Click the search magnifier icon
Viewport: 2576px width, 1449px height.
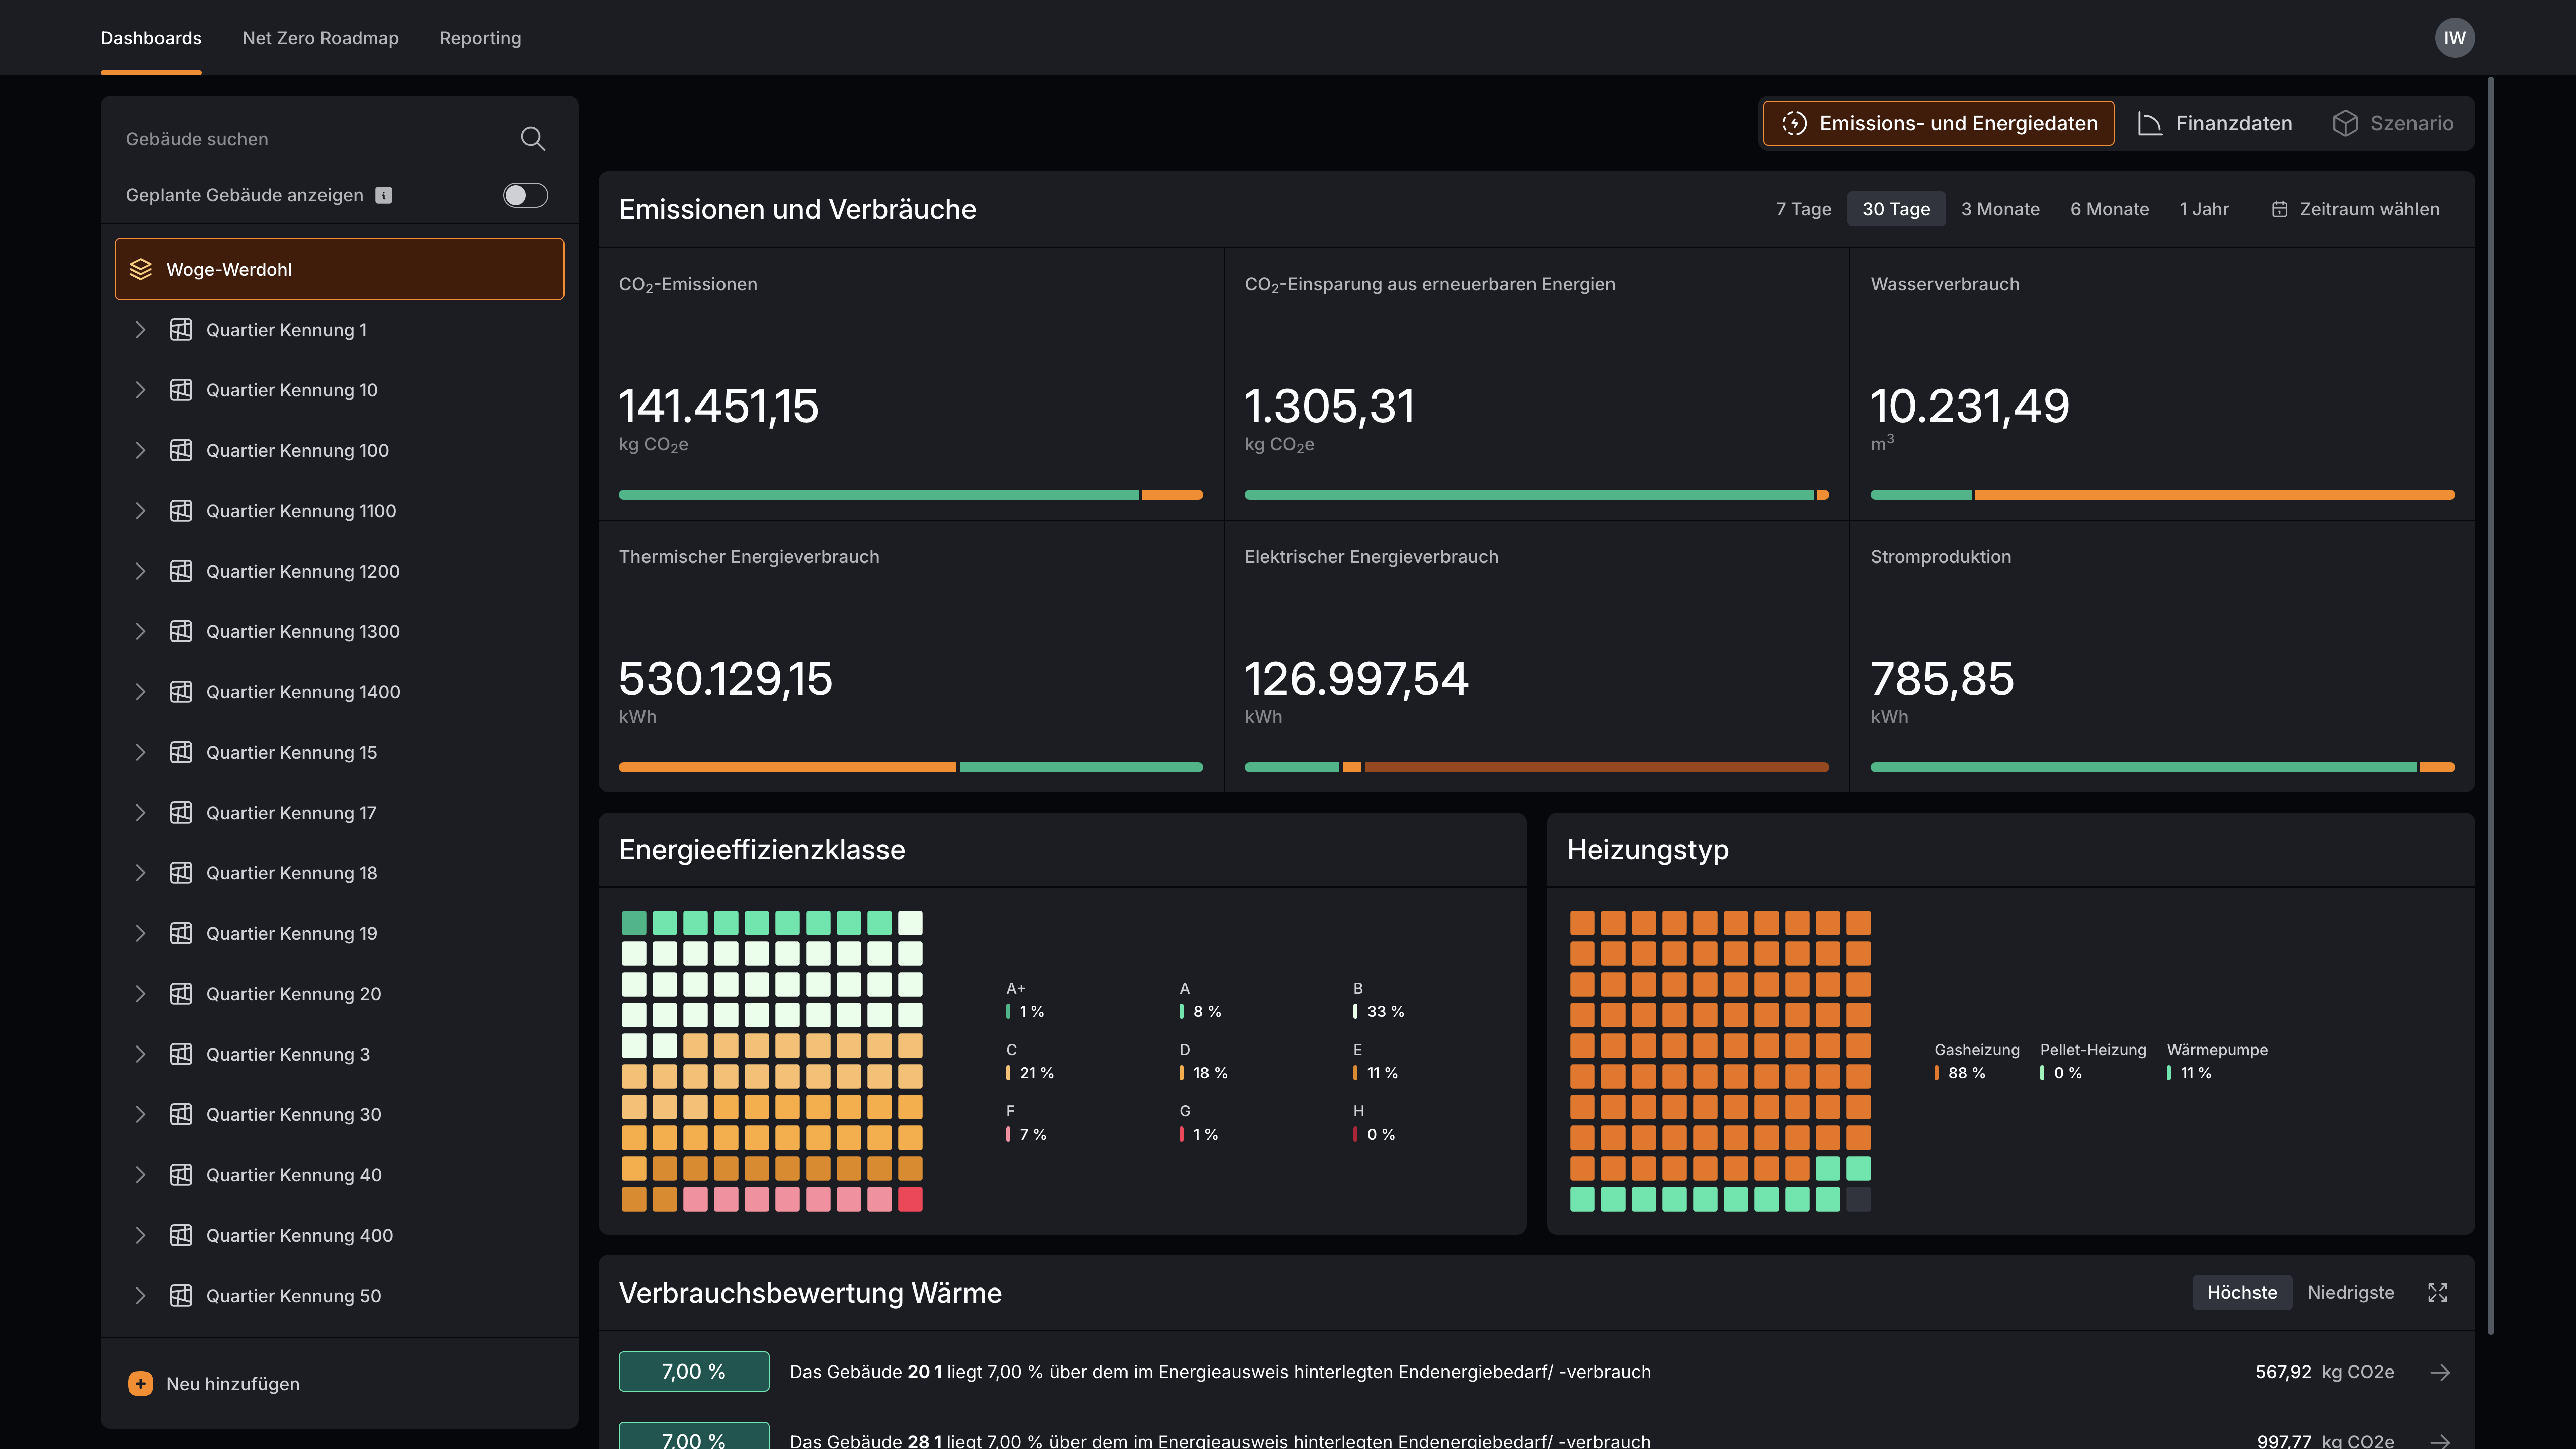point(533,139)
